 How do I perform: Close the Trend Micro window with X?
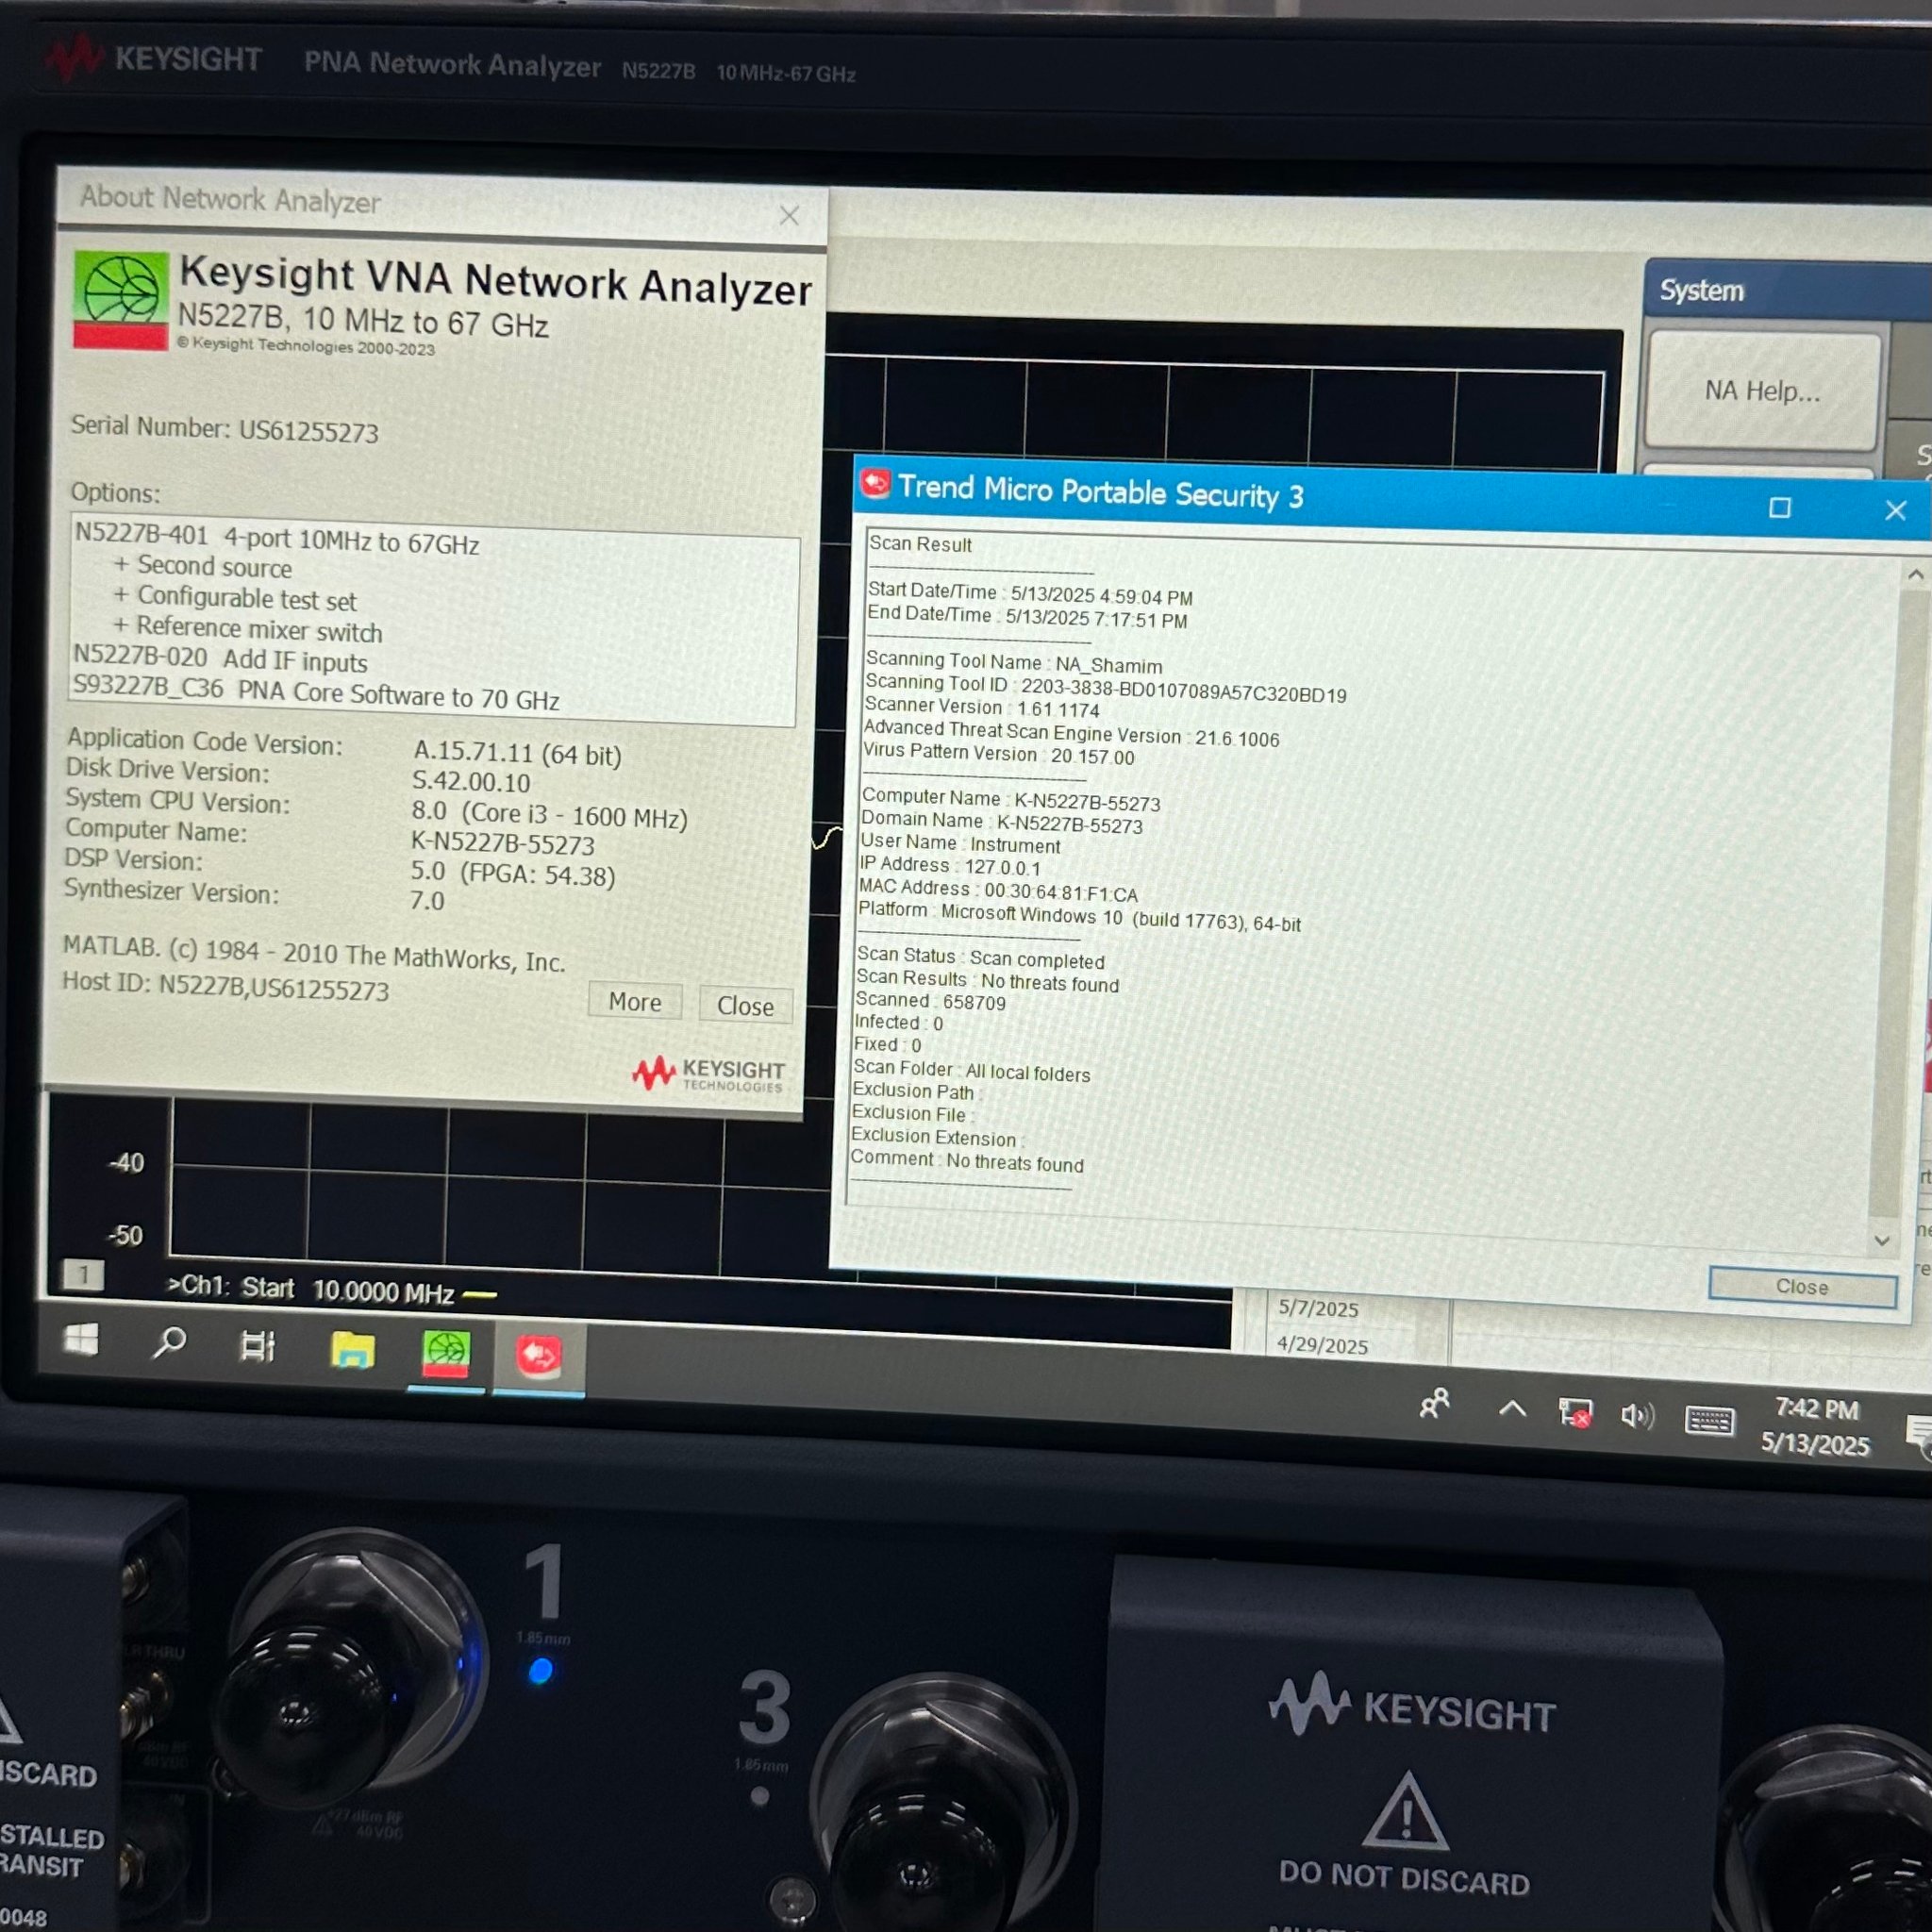(1895, 510)
